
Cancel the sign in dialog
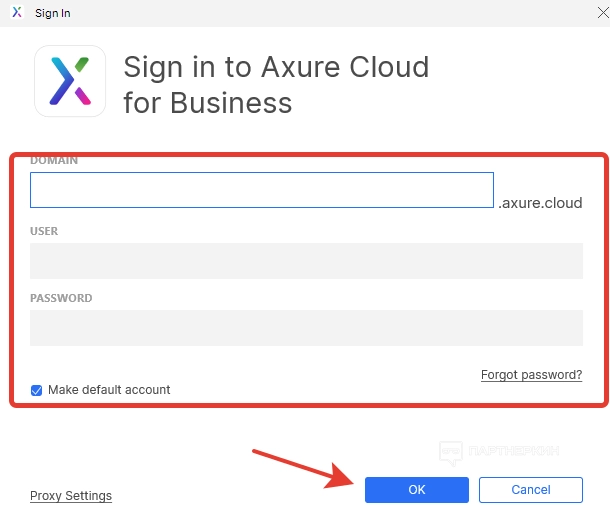530,490
